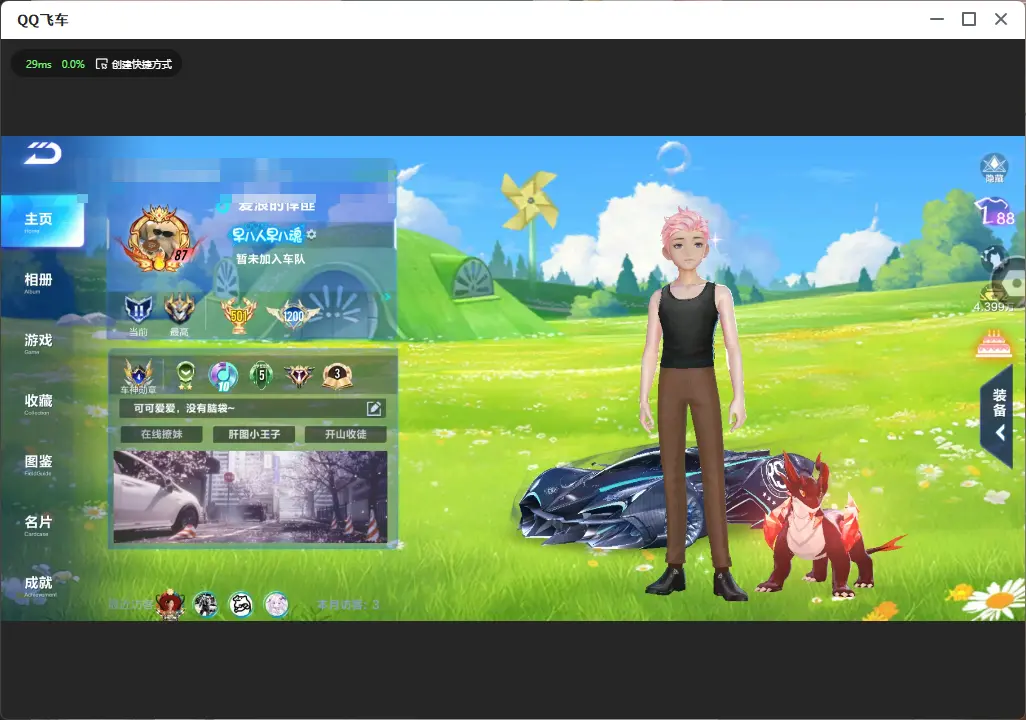Expand badges with the small right arrow

coord(387,297)
